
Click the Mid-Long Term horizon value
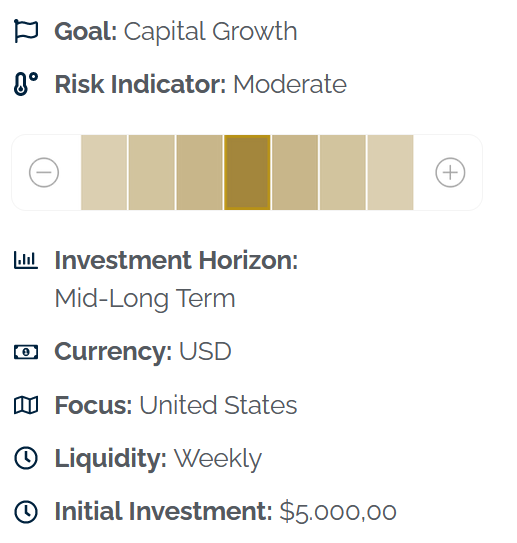point(145,299)
